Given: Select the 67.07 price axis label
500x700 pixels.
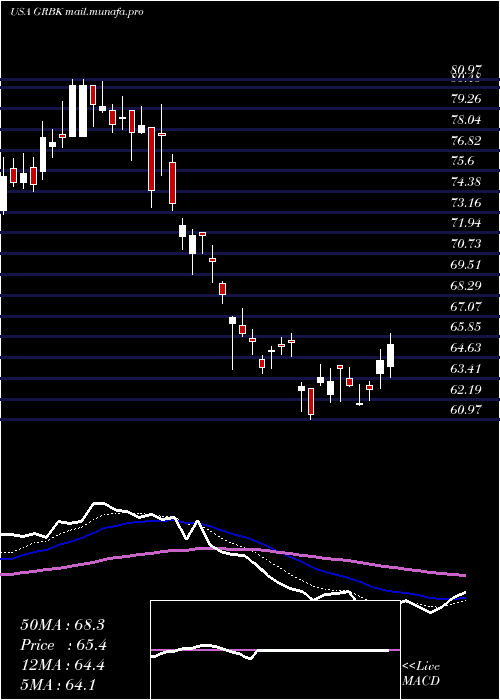Looking at the screenshot, I should (x=467, y=306).
